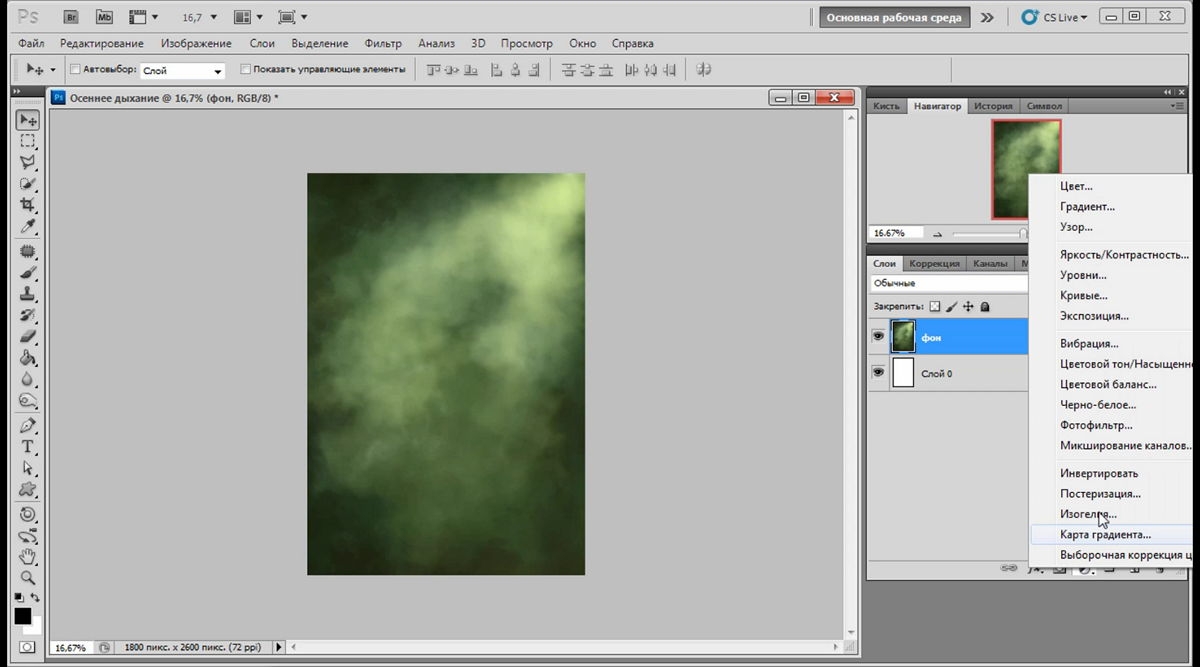This screenshot has width=1200, height=667.
Task: Select the Hand tool
Action: click(27, 556)
